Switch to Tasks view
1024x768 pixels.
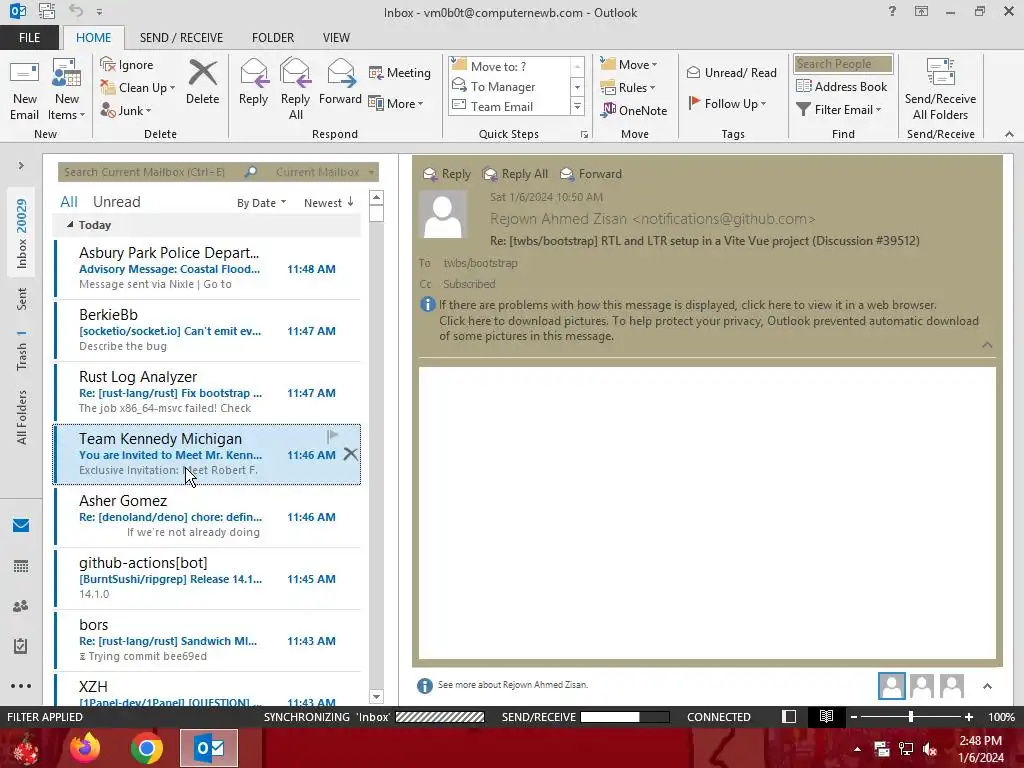(21, 646)
